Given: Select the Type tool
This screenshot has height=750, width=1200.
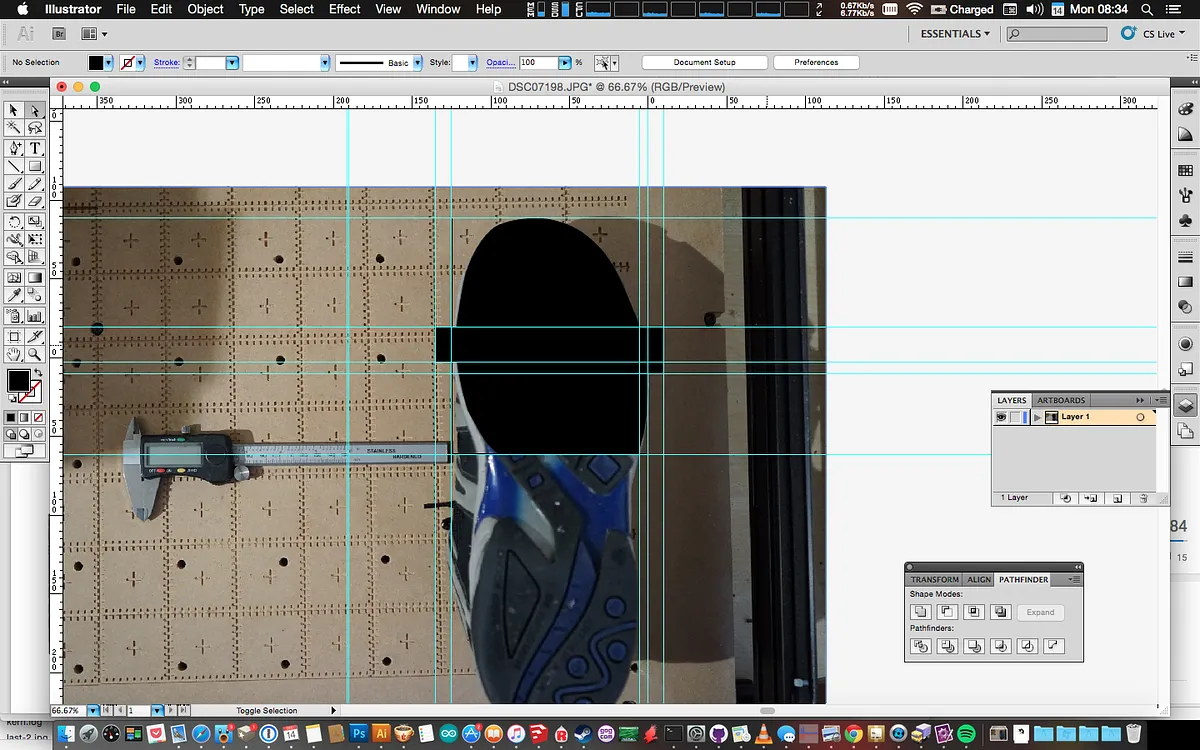Looking at the screenshot, I should coord(35,147).
